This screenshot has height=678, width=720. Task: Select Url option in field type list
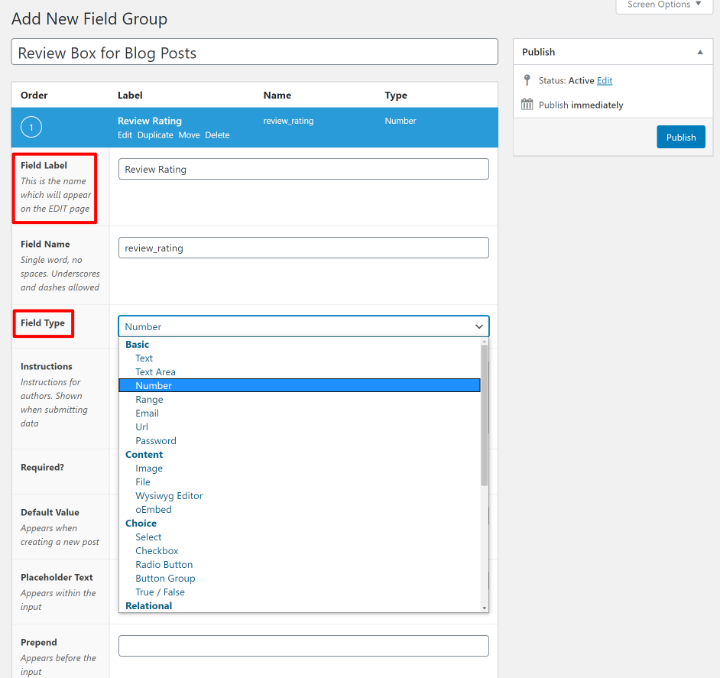click(x=300, y=427)
